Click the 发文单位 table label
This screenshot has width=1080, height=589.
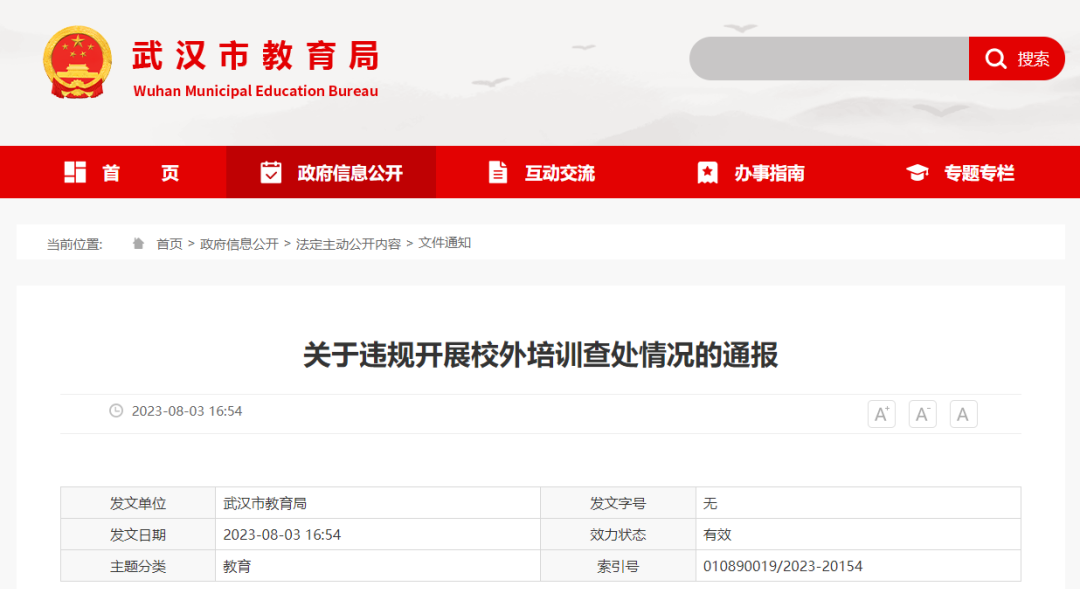[x=138, y=504]
